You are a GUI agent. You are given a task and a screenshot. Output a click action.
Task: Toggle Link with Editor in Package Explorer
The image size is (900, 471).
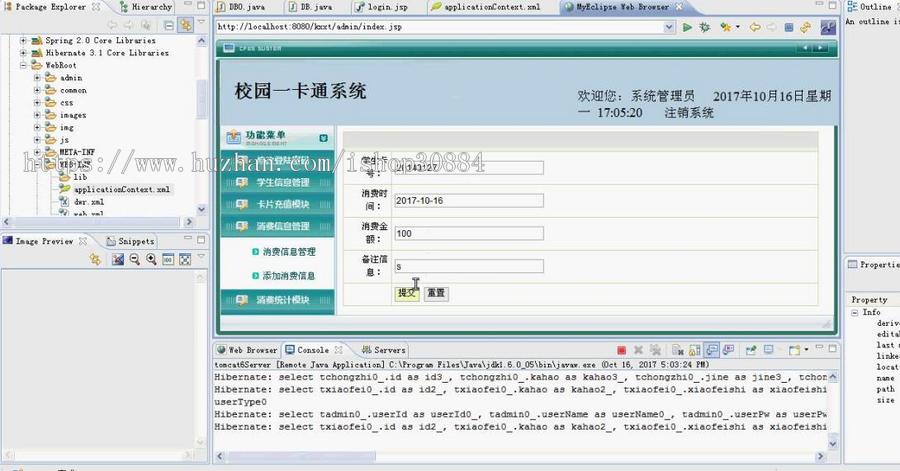(185, 25)
